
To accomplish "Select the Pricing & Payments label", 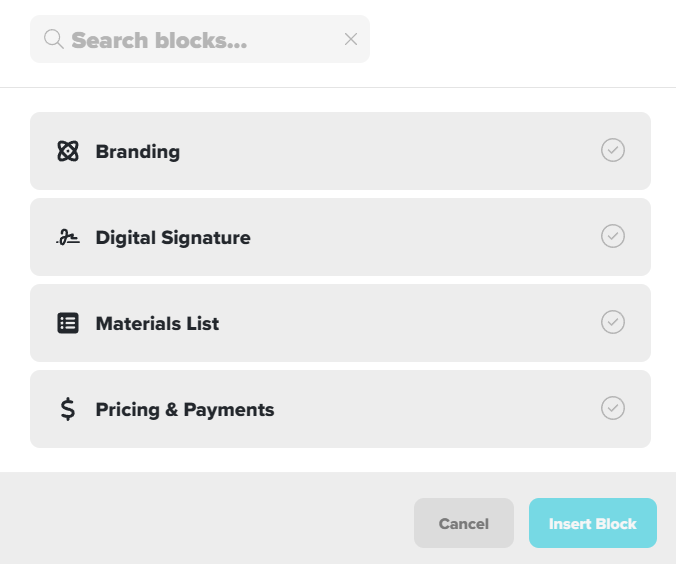I will pos(185,410).
